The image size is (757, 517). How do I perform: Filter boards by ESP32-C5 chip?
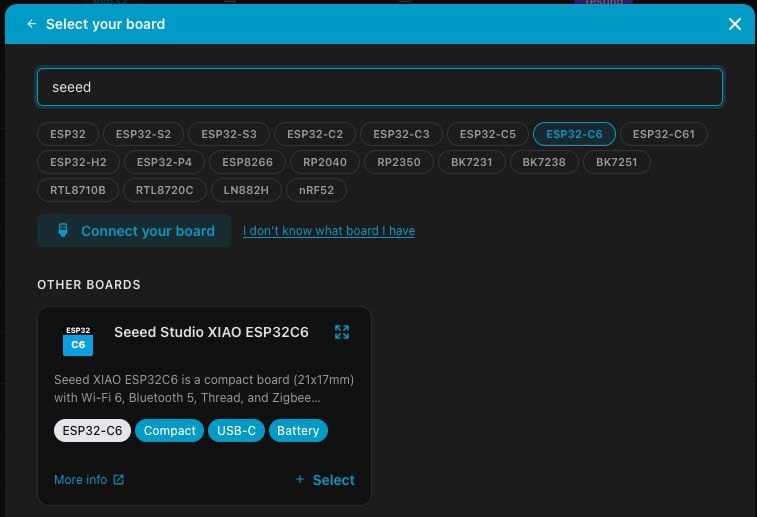(x=488, y=134)
